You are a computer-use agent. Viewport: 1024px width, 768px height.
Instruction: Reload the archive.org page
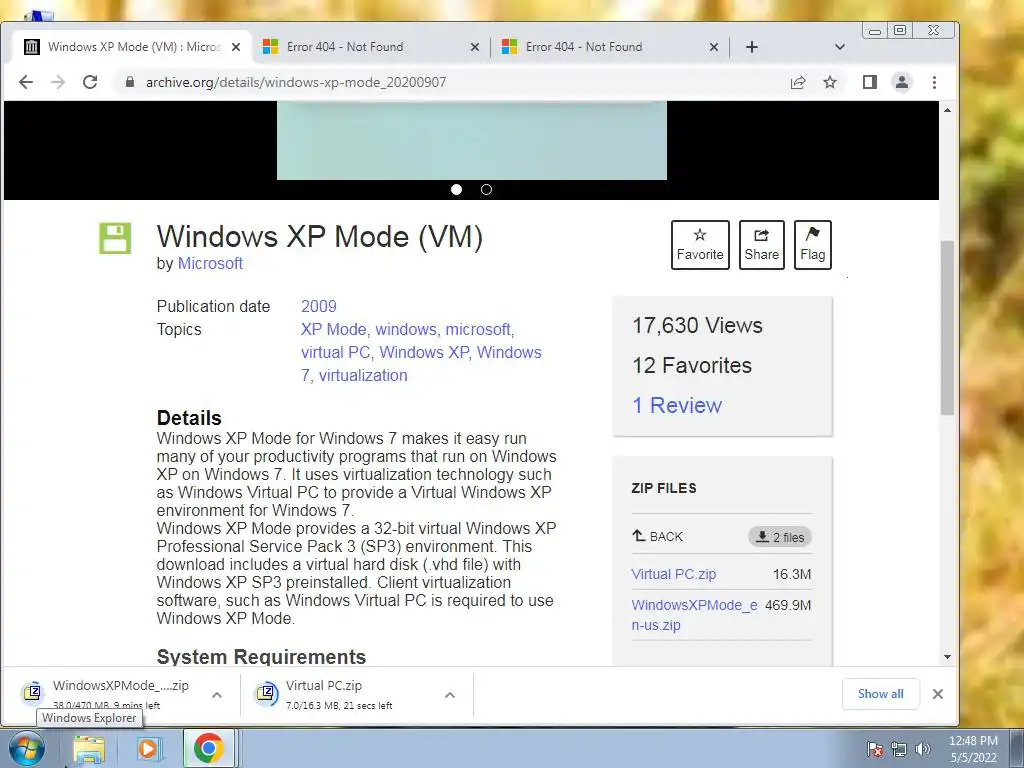point(90,82)
